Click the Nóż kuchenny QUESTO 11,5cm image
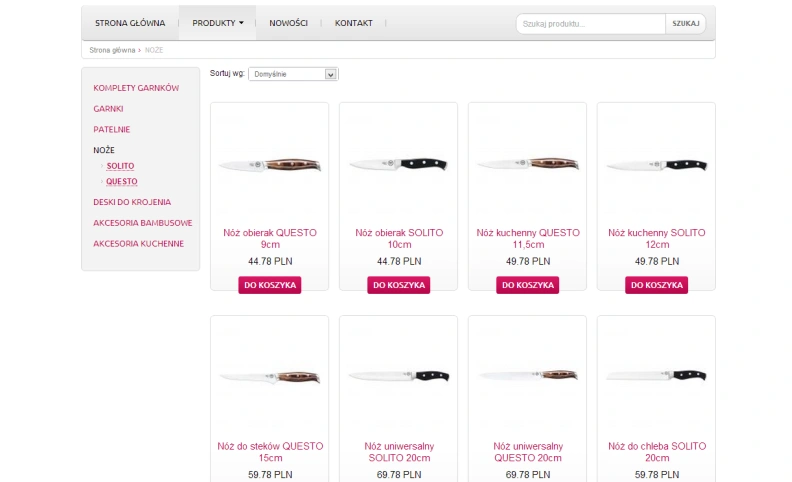This screenshot has height=482, width=792. (527, 164)
